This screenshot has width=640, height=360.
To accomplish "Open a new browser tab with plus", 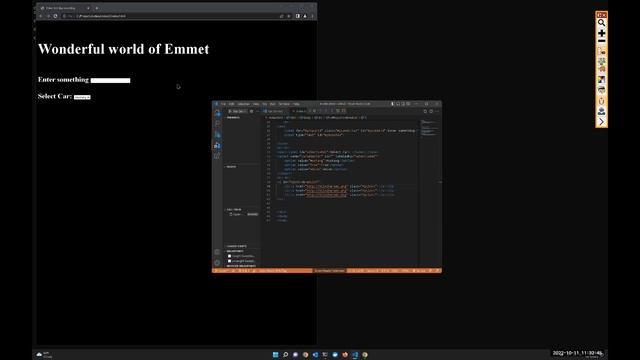I will 97,8.
